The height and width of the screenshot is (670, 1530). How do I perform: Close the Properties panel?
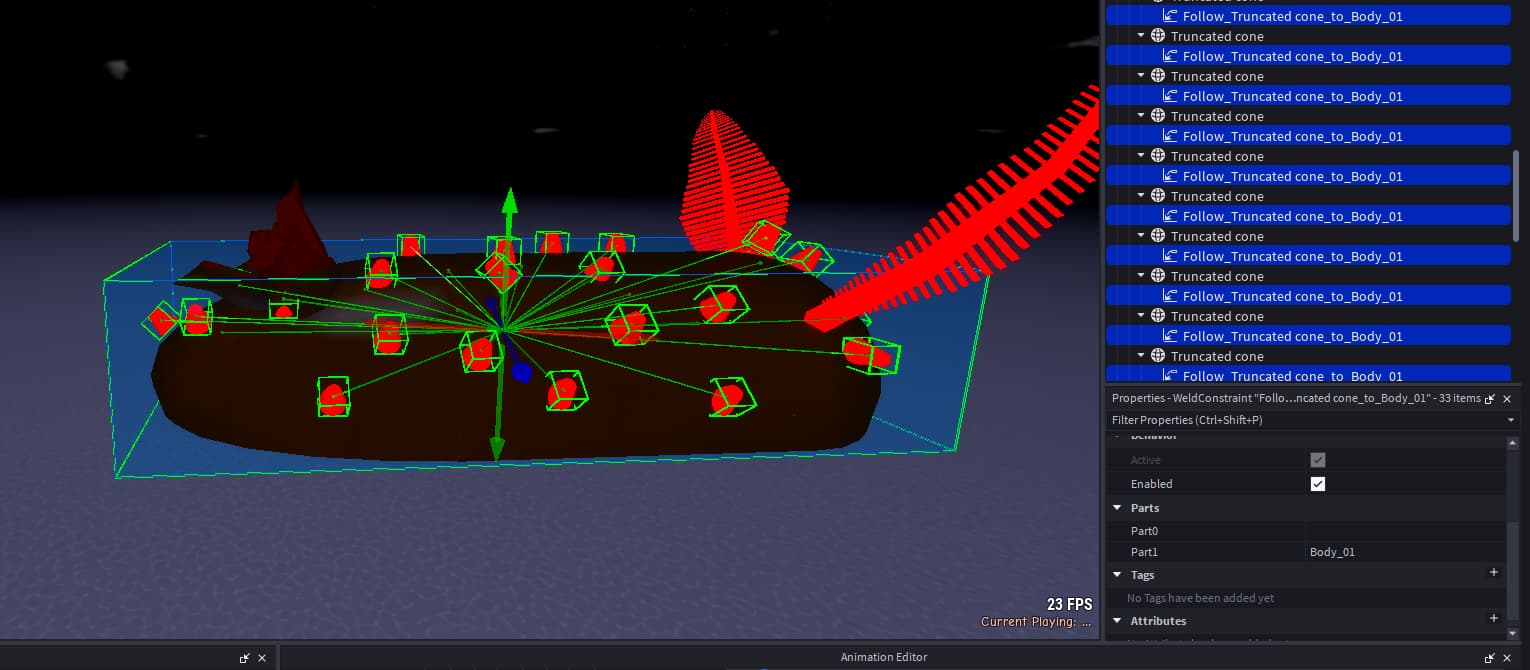click(1507, 399)
